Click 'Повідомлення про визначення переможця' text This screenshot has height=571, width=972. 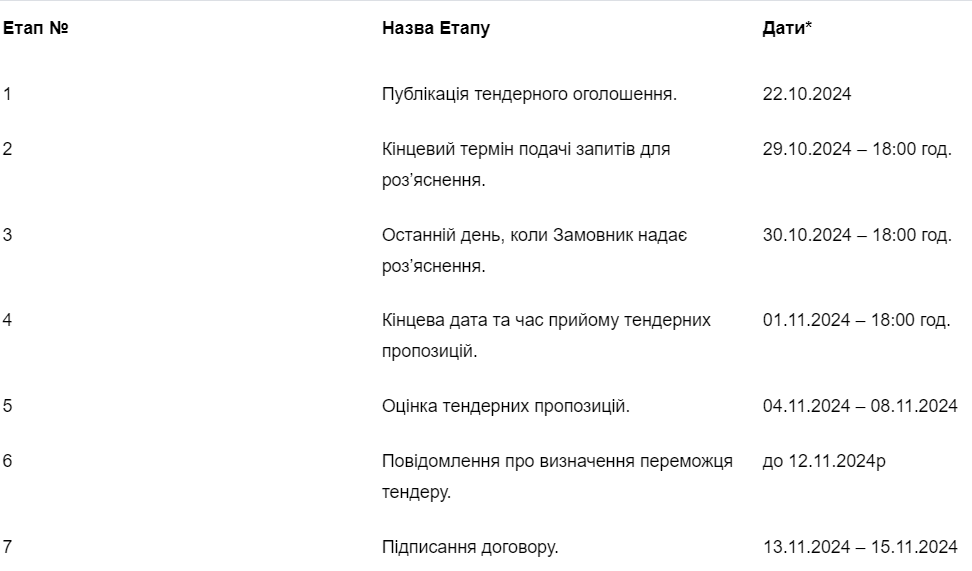pyautogui.click(x=557, y=462)
